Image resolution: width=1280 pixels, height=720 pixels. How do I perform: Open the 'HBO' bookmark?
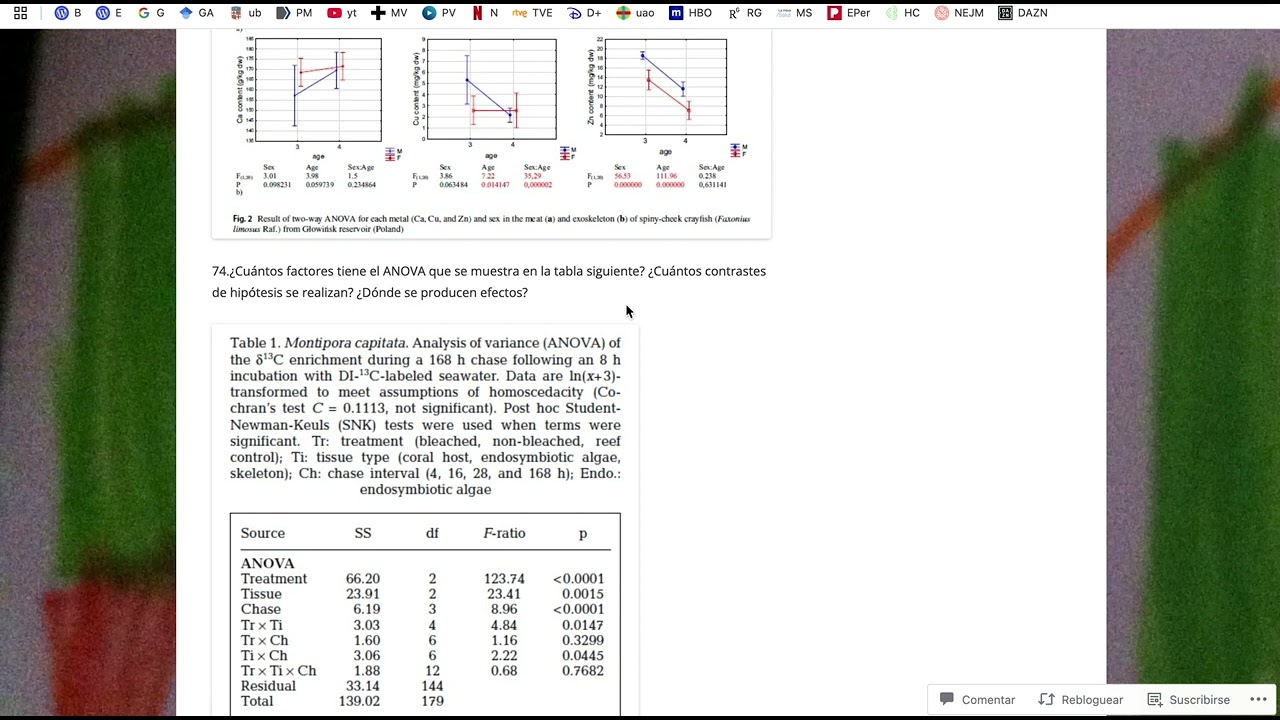point(690,13)
